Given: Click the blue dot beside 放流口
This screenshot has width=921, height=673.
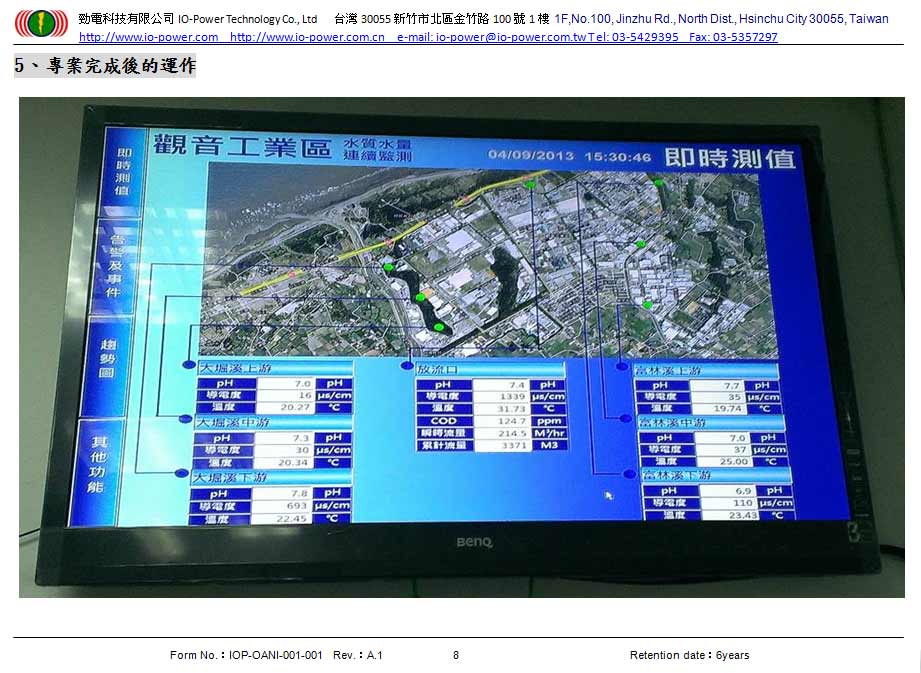Looking at the screenshot, I should [406, 367].
